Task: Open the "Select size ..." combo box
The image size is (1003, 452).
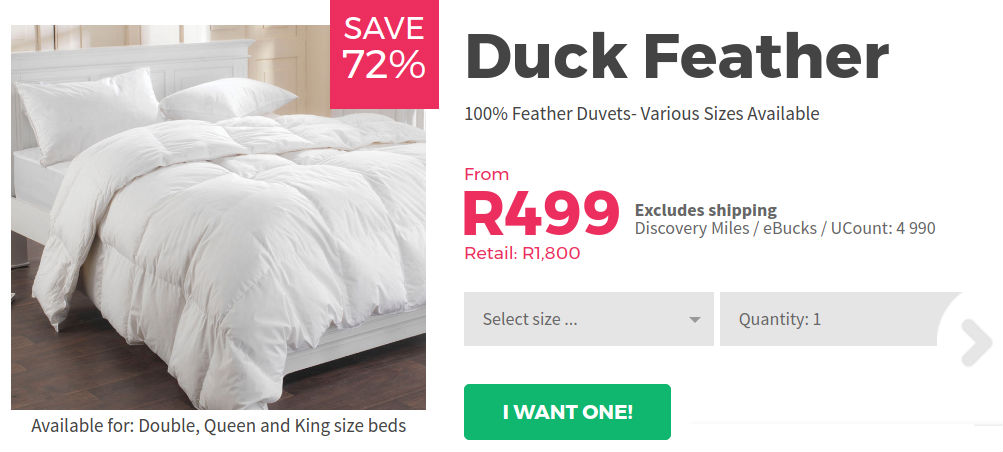Action: coord(588,320)
